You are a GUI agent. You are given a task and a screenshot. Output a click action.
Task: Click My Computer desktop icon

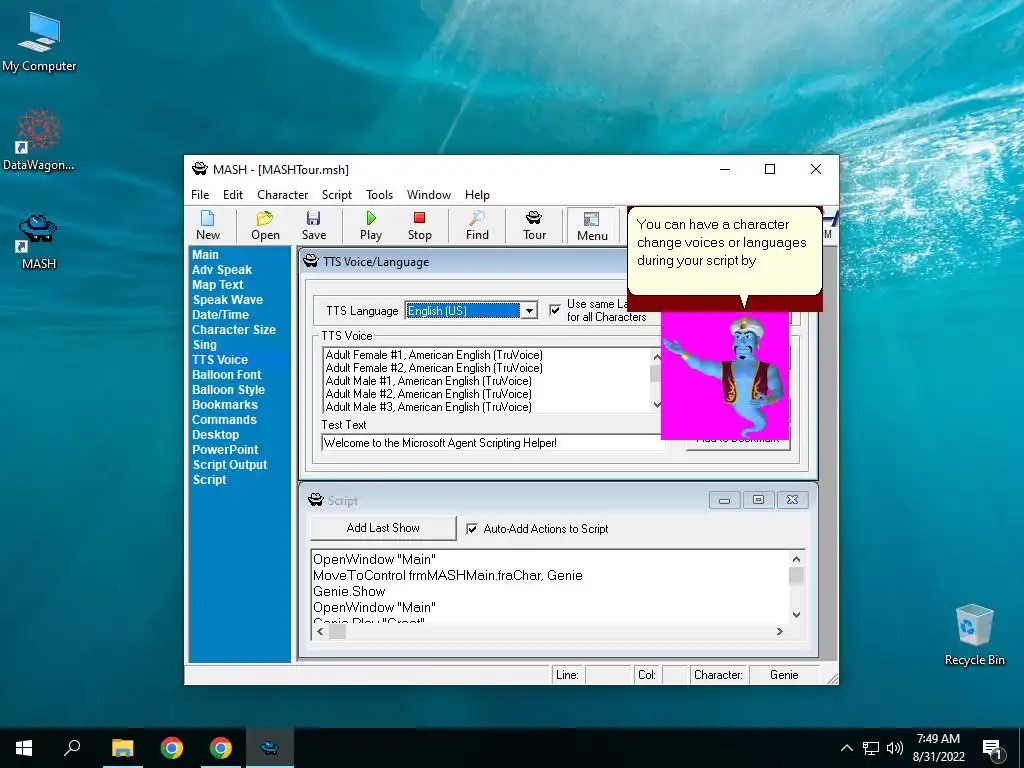click(39, 42)
